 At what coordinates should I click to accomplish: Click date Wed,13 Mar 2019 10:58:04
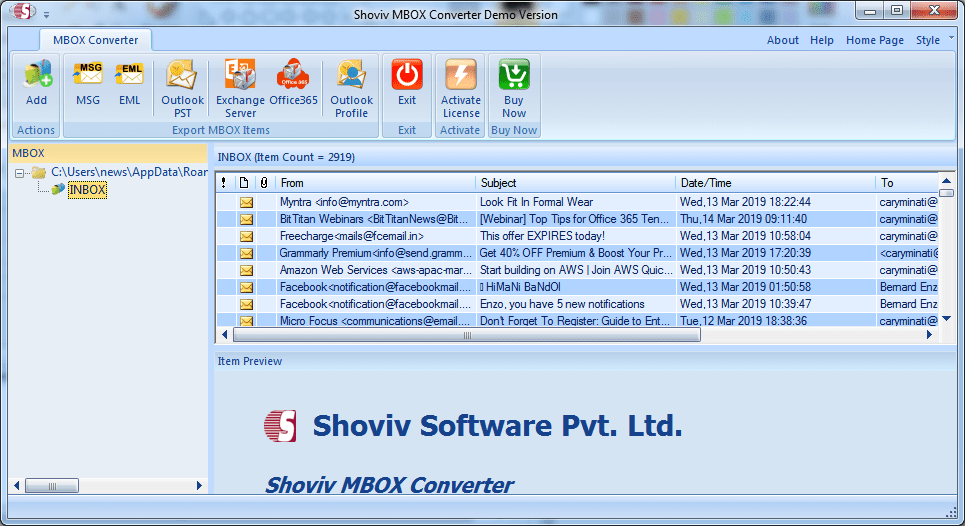pyautogui.click(x=745, y=236)
